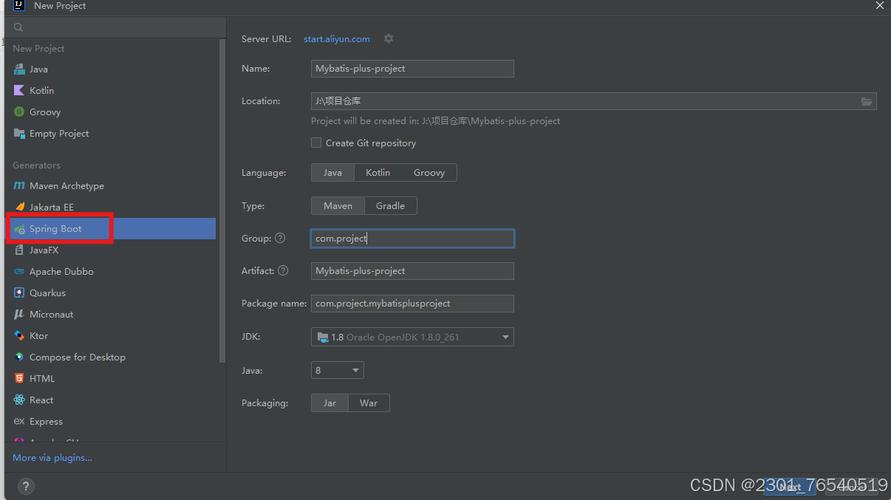Click the generator list scrollbar
The width and height of the screenshot is (891, 500).
point(222,200)
